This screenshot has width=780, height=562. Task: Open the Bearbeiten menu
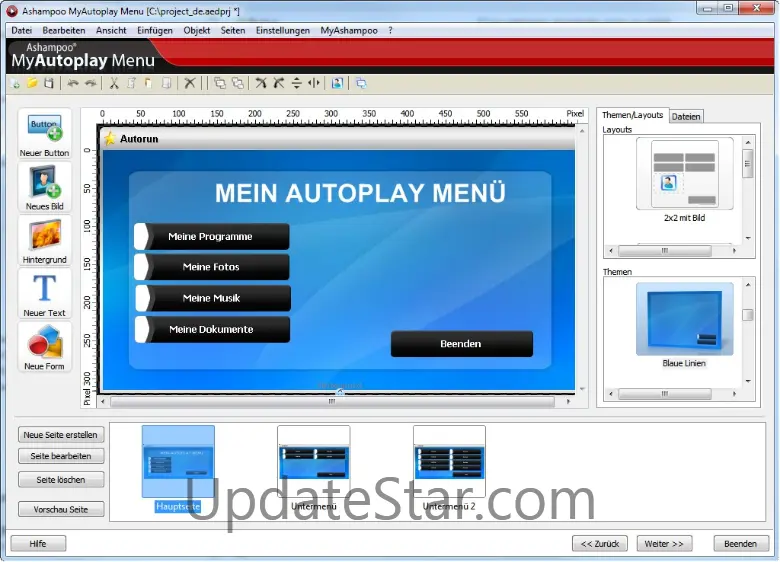[x=64, y=30]
